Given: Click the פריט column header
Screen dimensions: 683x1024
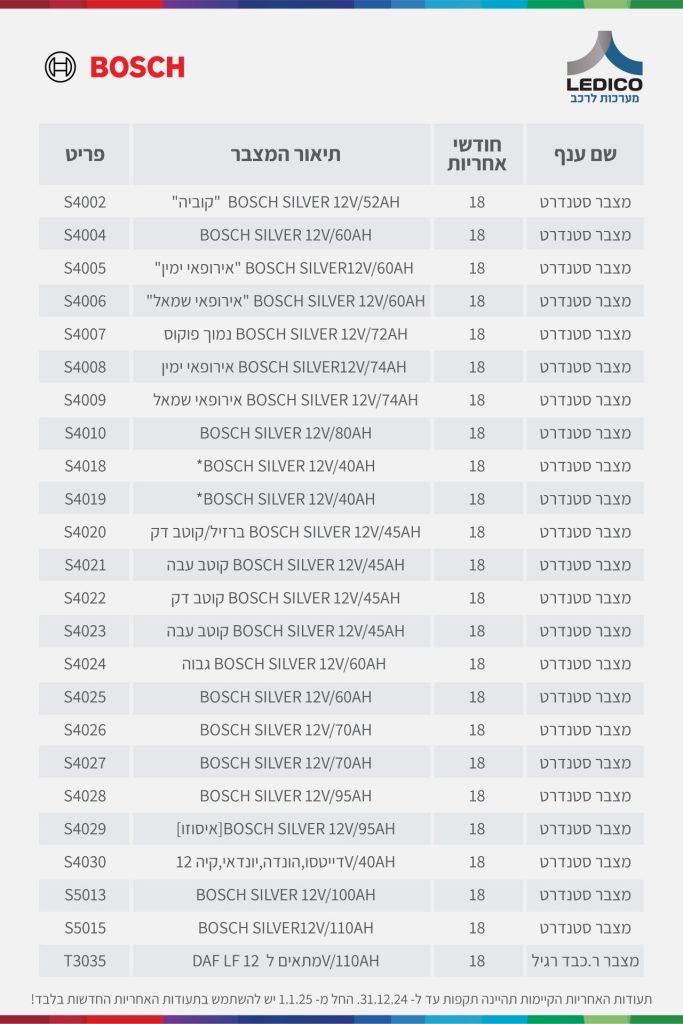Looking at the screenshot, I should (x=85, y=154).
